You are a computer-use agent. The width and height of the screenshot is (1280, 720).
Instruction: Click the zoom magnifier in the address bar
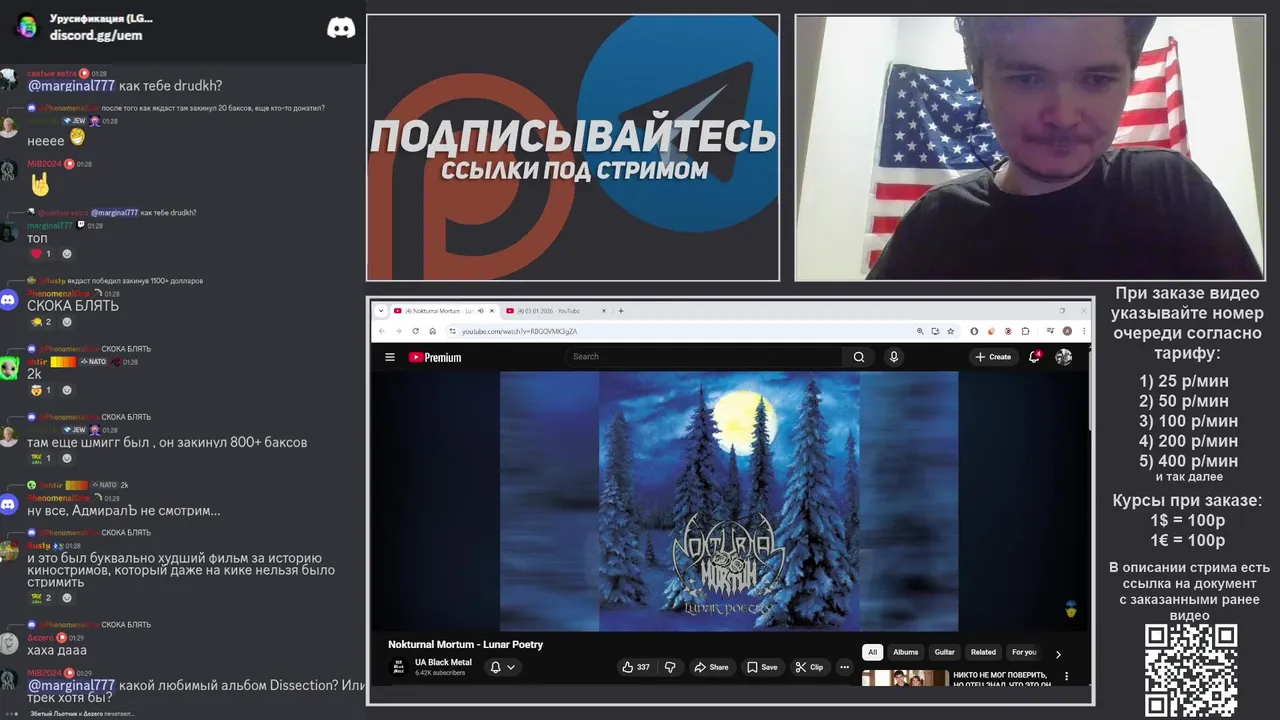pos(920,331)
